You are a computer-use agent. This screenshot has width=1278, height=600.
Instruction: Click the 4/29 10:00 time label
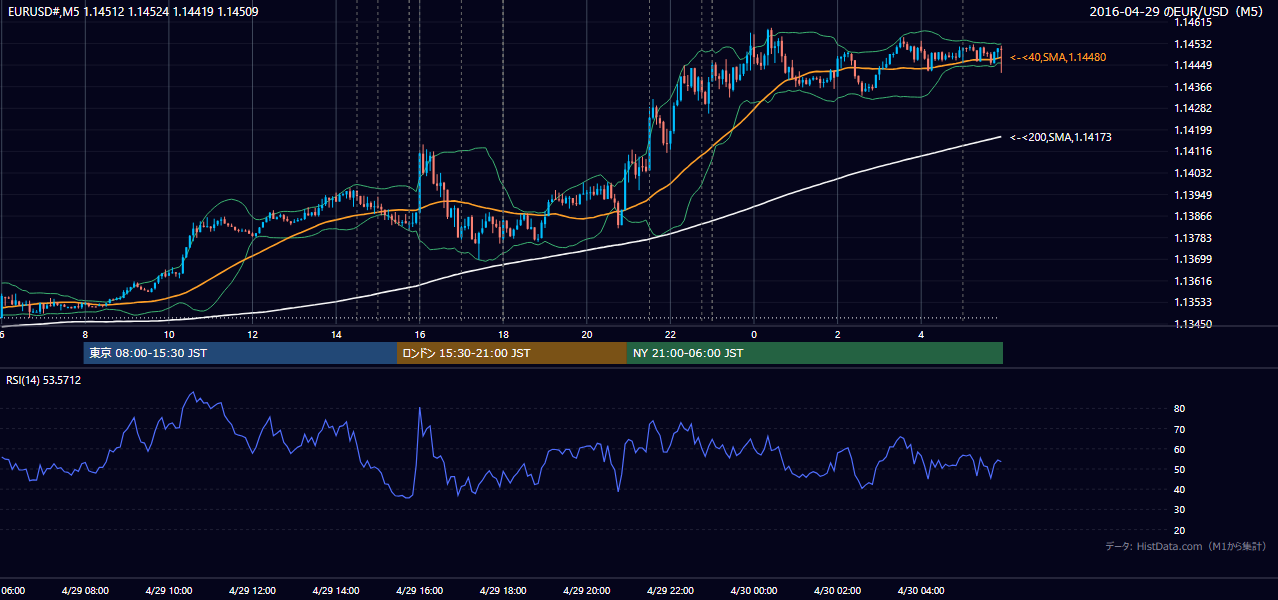click(x=169, y=591)
